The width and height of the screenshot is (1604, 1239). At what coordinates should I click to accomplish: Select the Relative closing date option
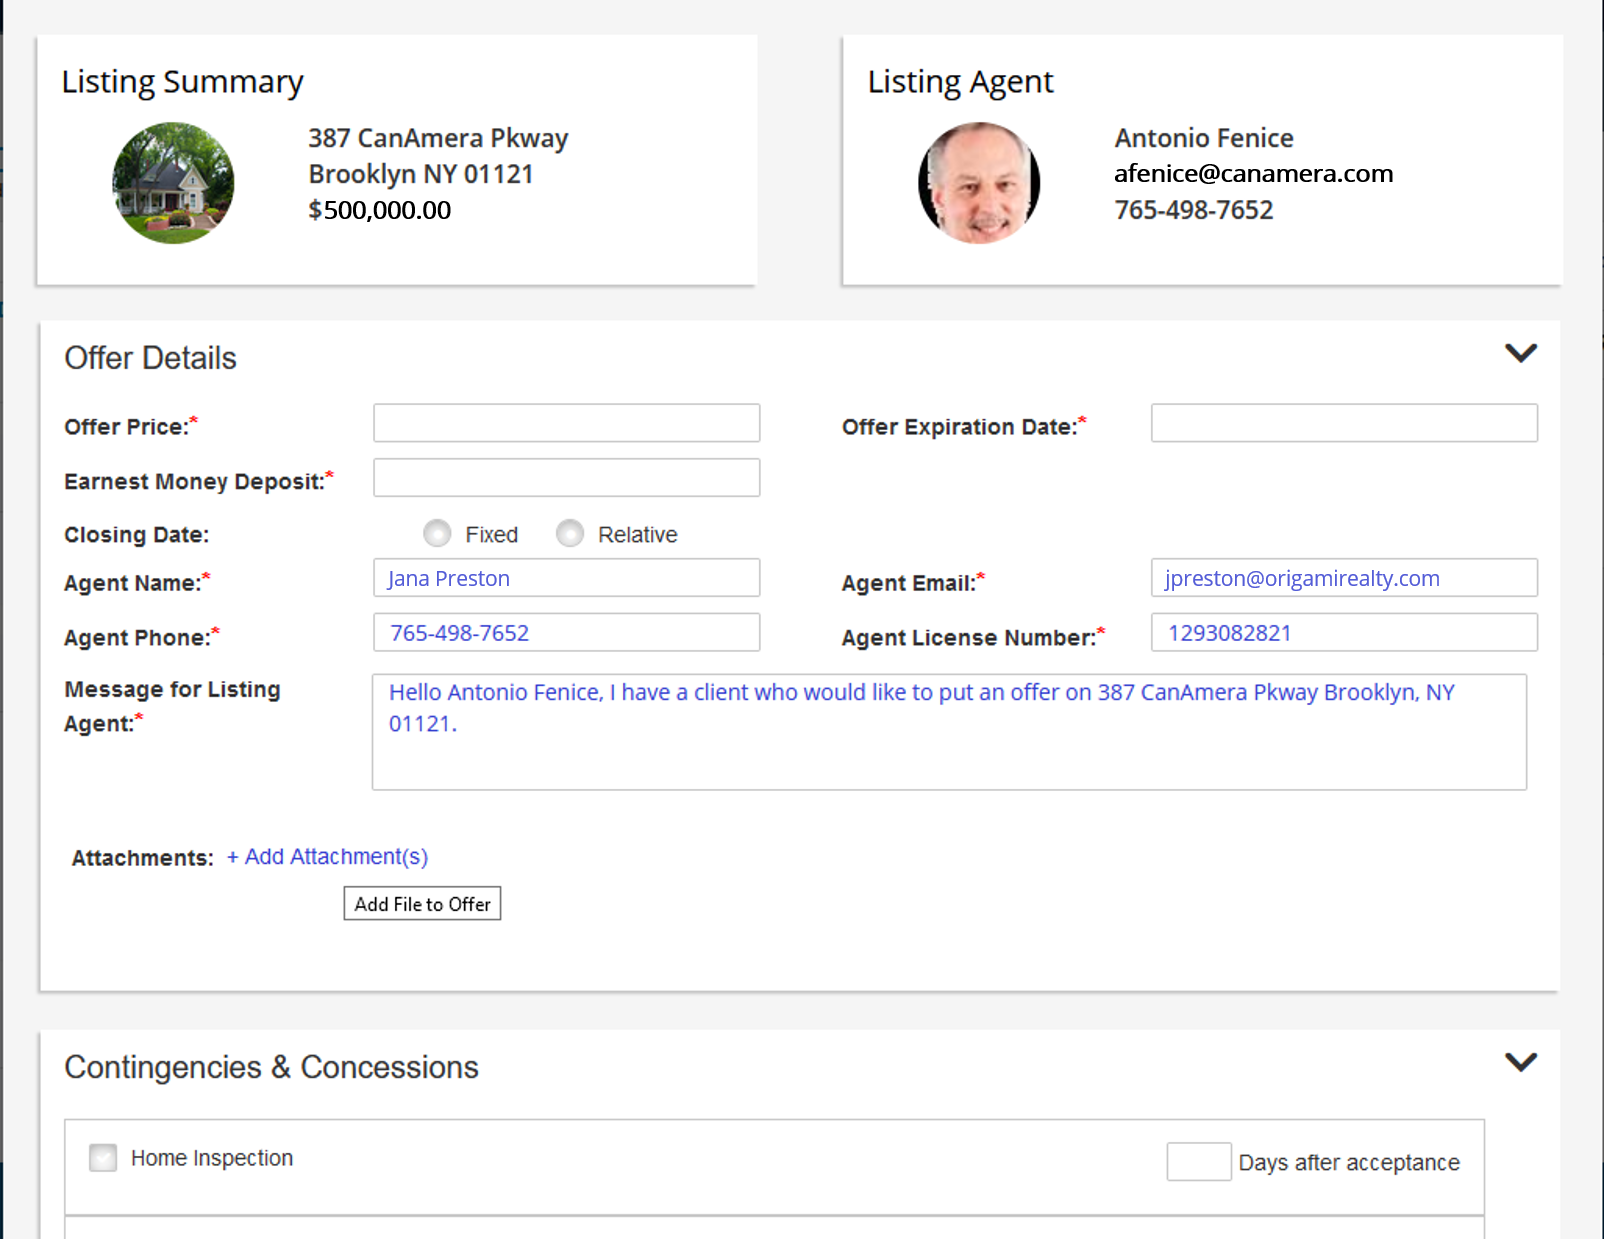(x=569, y=533)
